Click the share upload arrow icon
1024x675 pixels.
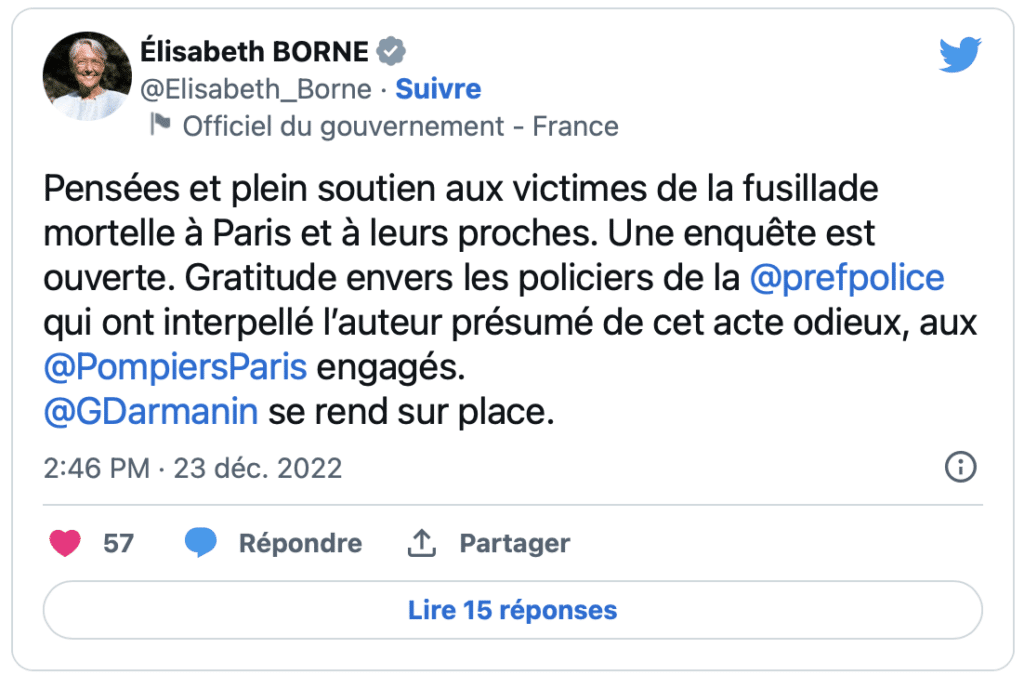pyautogui.click(x=422, y=543)
